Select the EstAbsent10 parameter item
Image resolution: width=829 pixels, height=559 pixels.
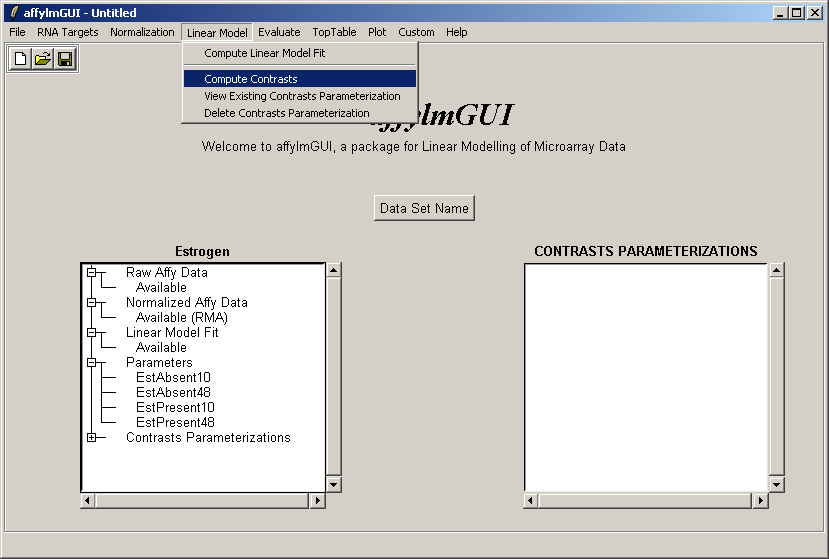tap(173, 377)
